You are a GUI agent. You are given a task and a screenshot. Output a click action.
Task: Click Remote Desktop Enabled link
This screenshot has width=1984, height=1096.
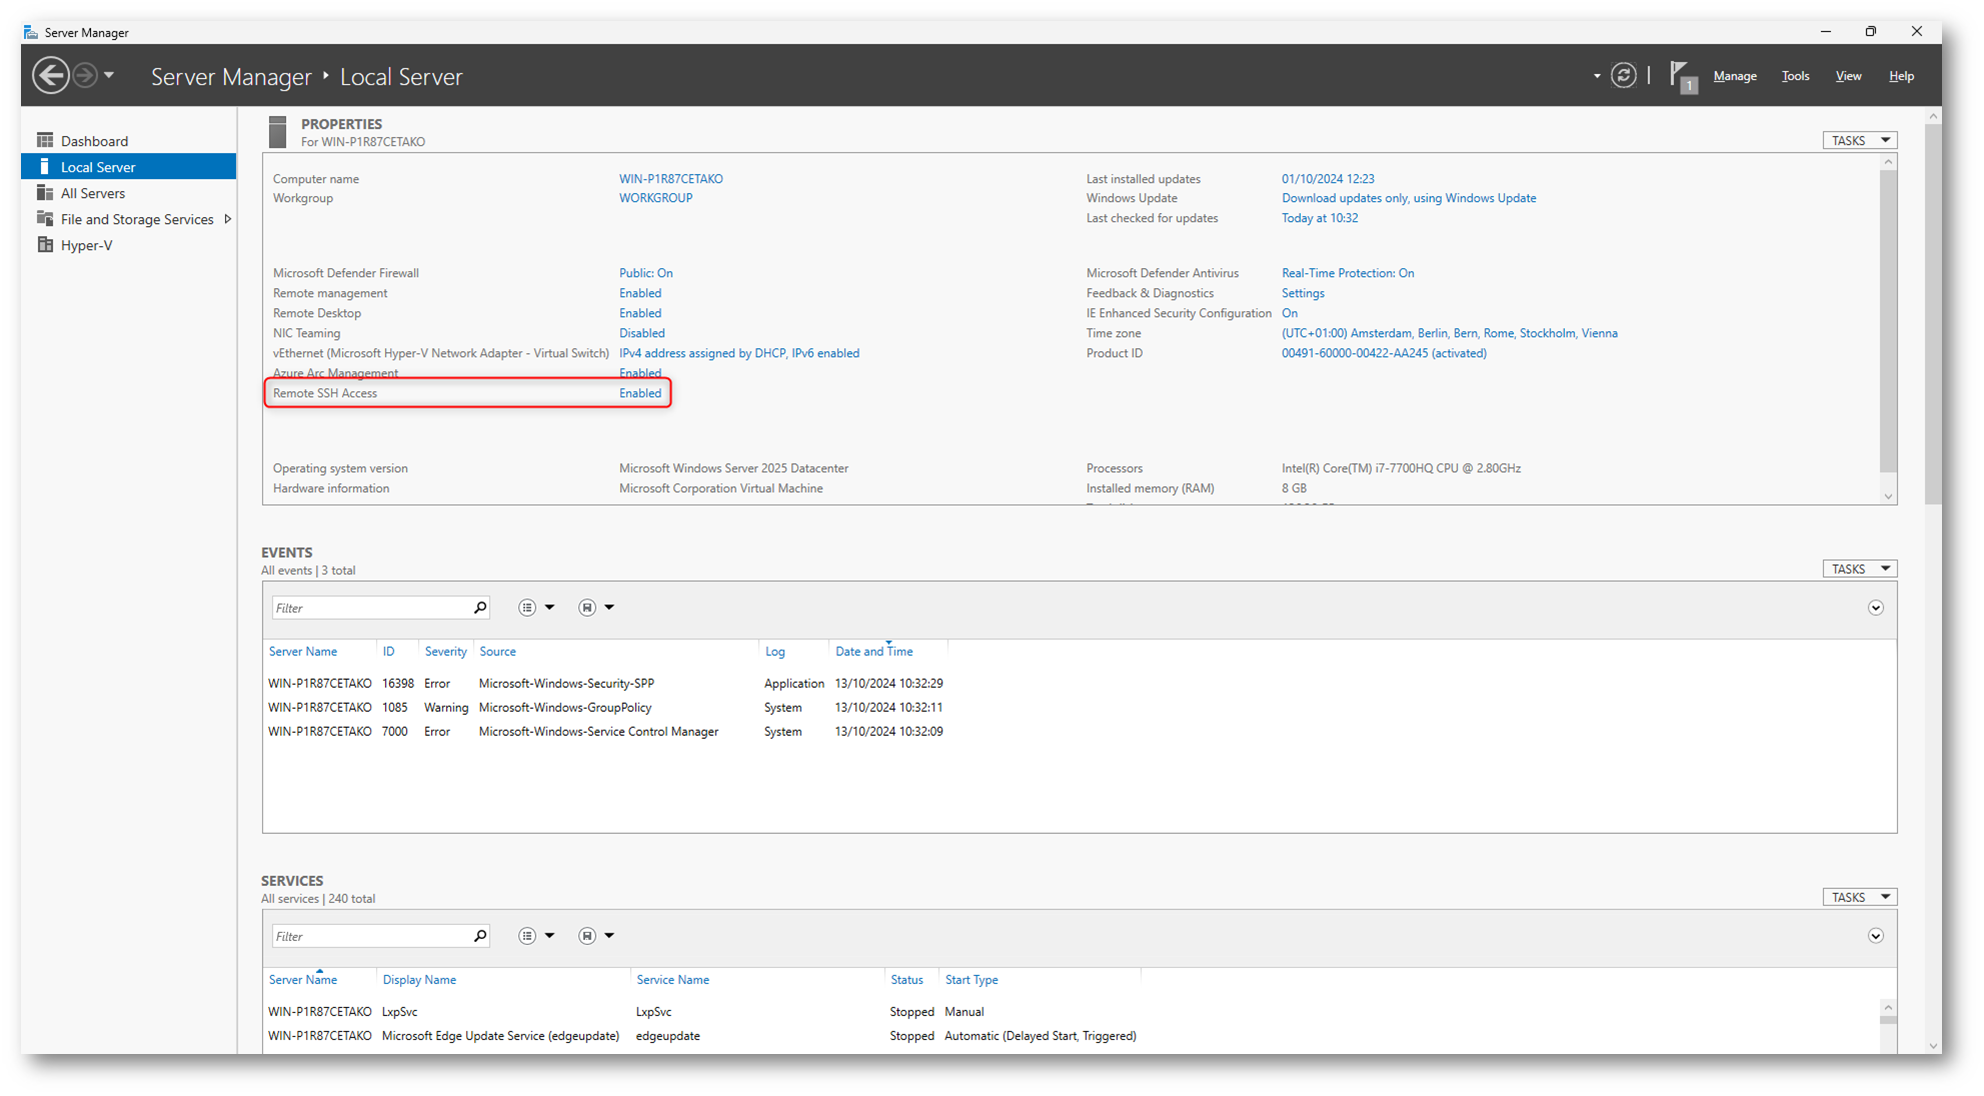tap(640, 313)
